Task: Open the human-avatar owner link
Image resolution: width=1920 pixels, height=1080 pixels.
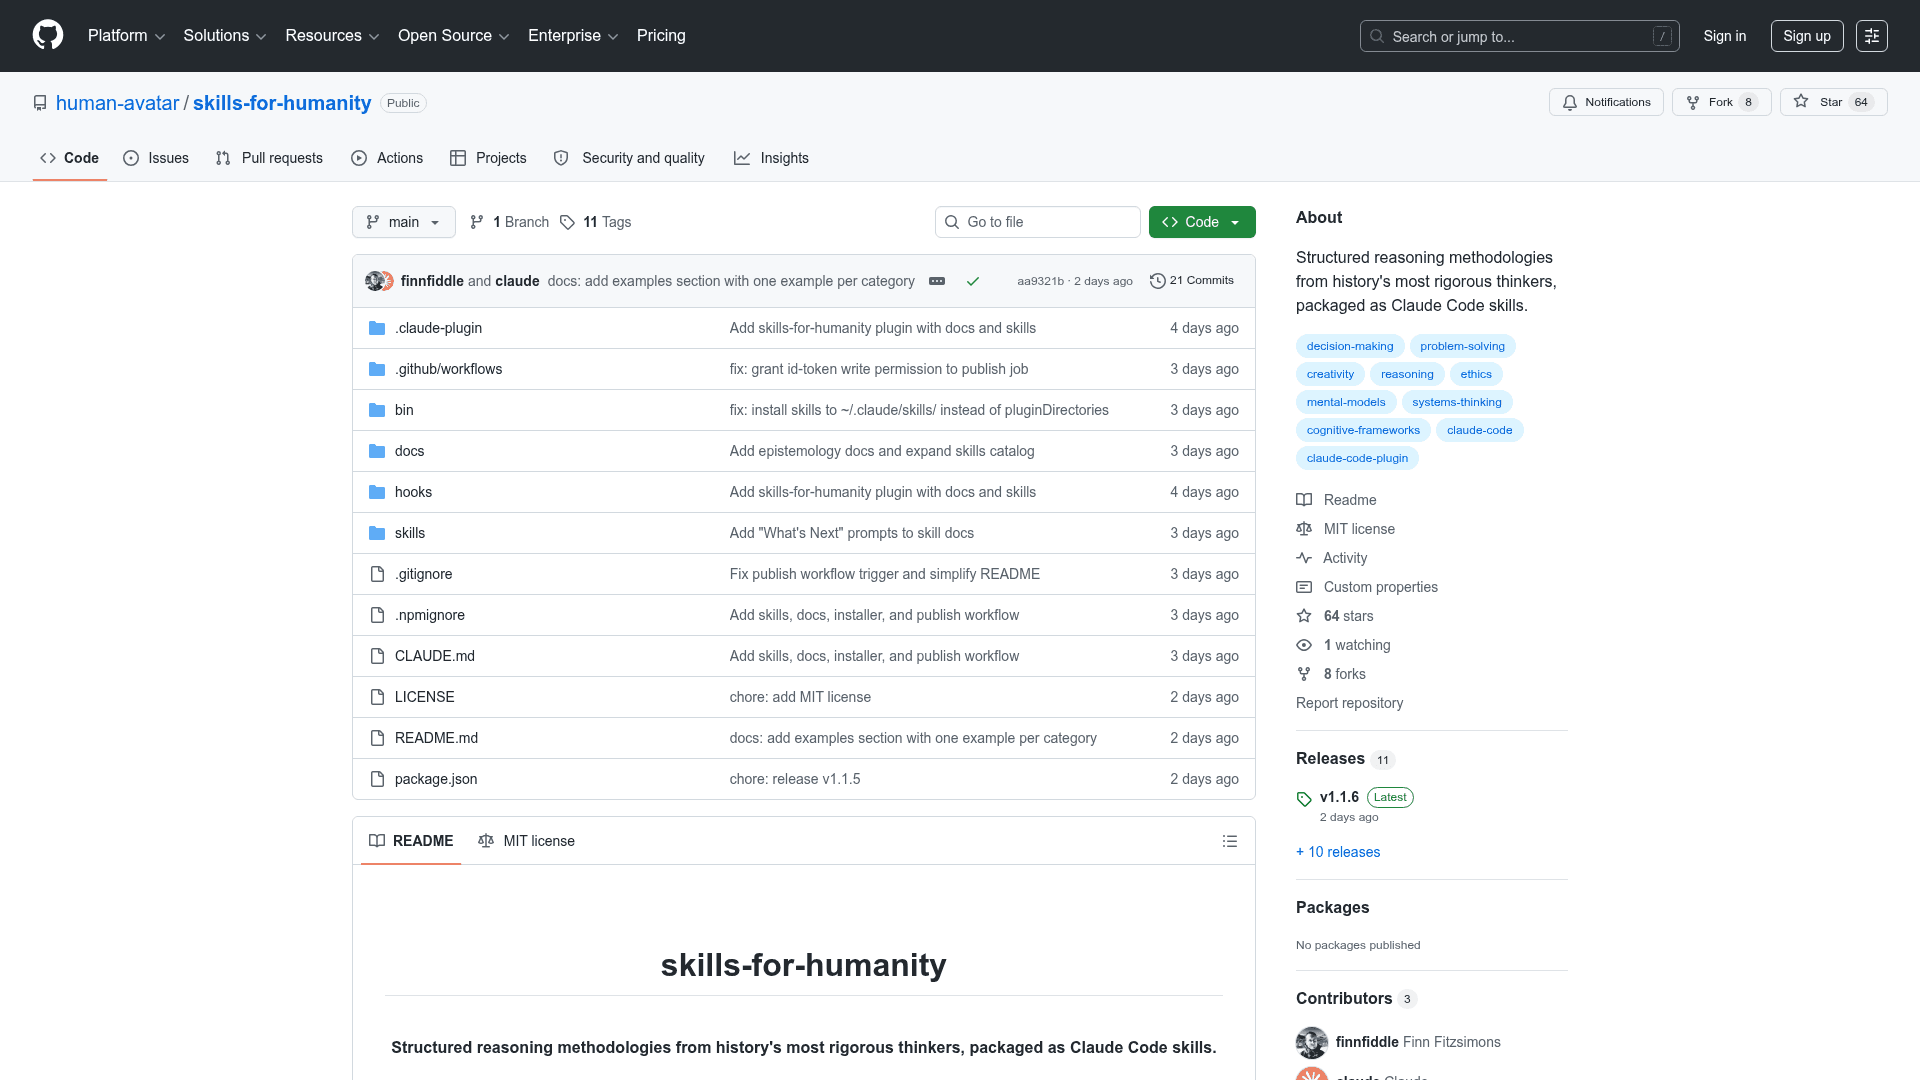Action: click(x=117, y=103)
